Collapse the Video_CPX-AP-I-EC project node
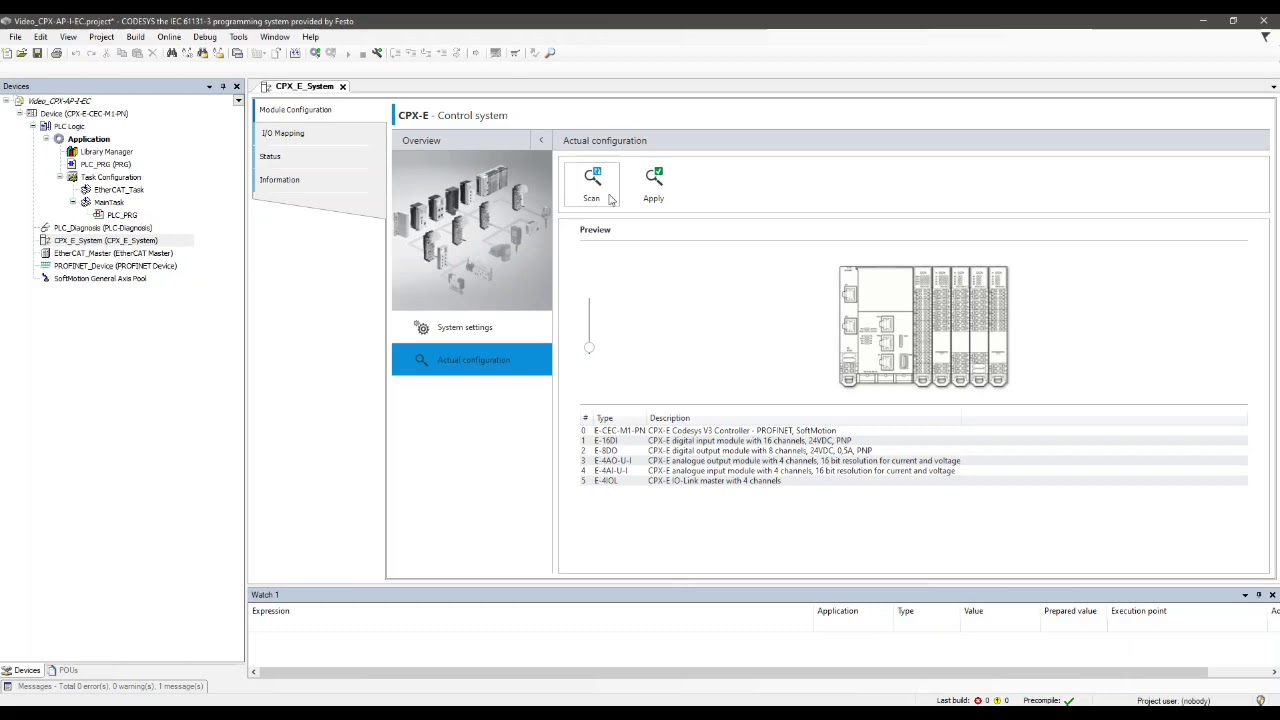1280x720 pixels. point(6,101)
